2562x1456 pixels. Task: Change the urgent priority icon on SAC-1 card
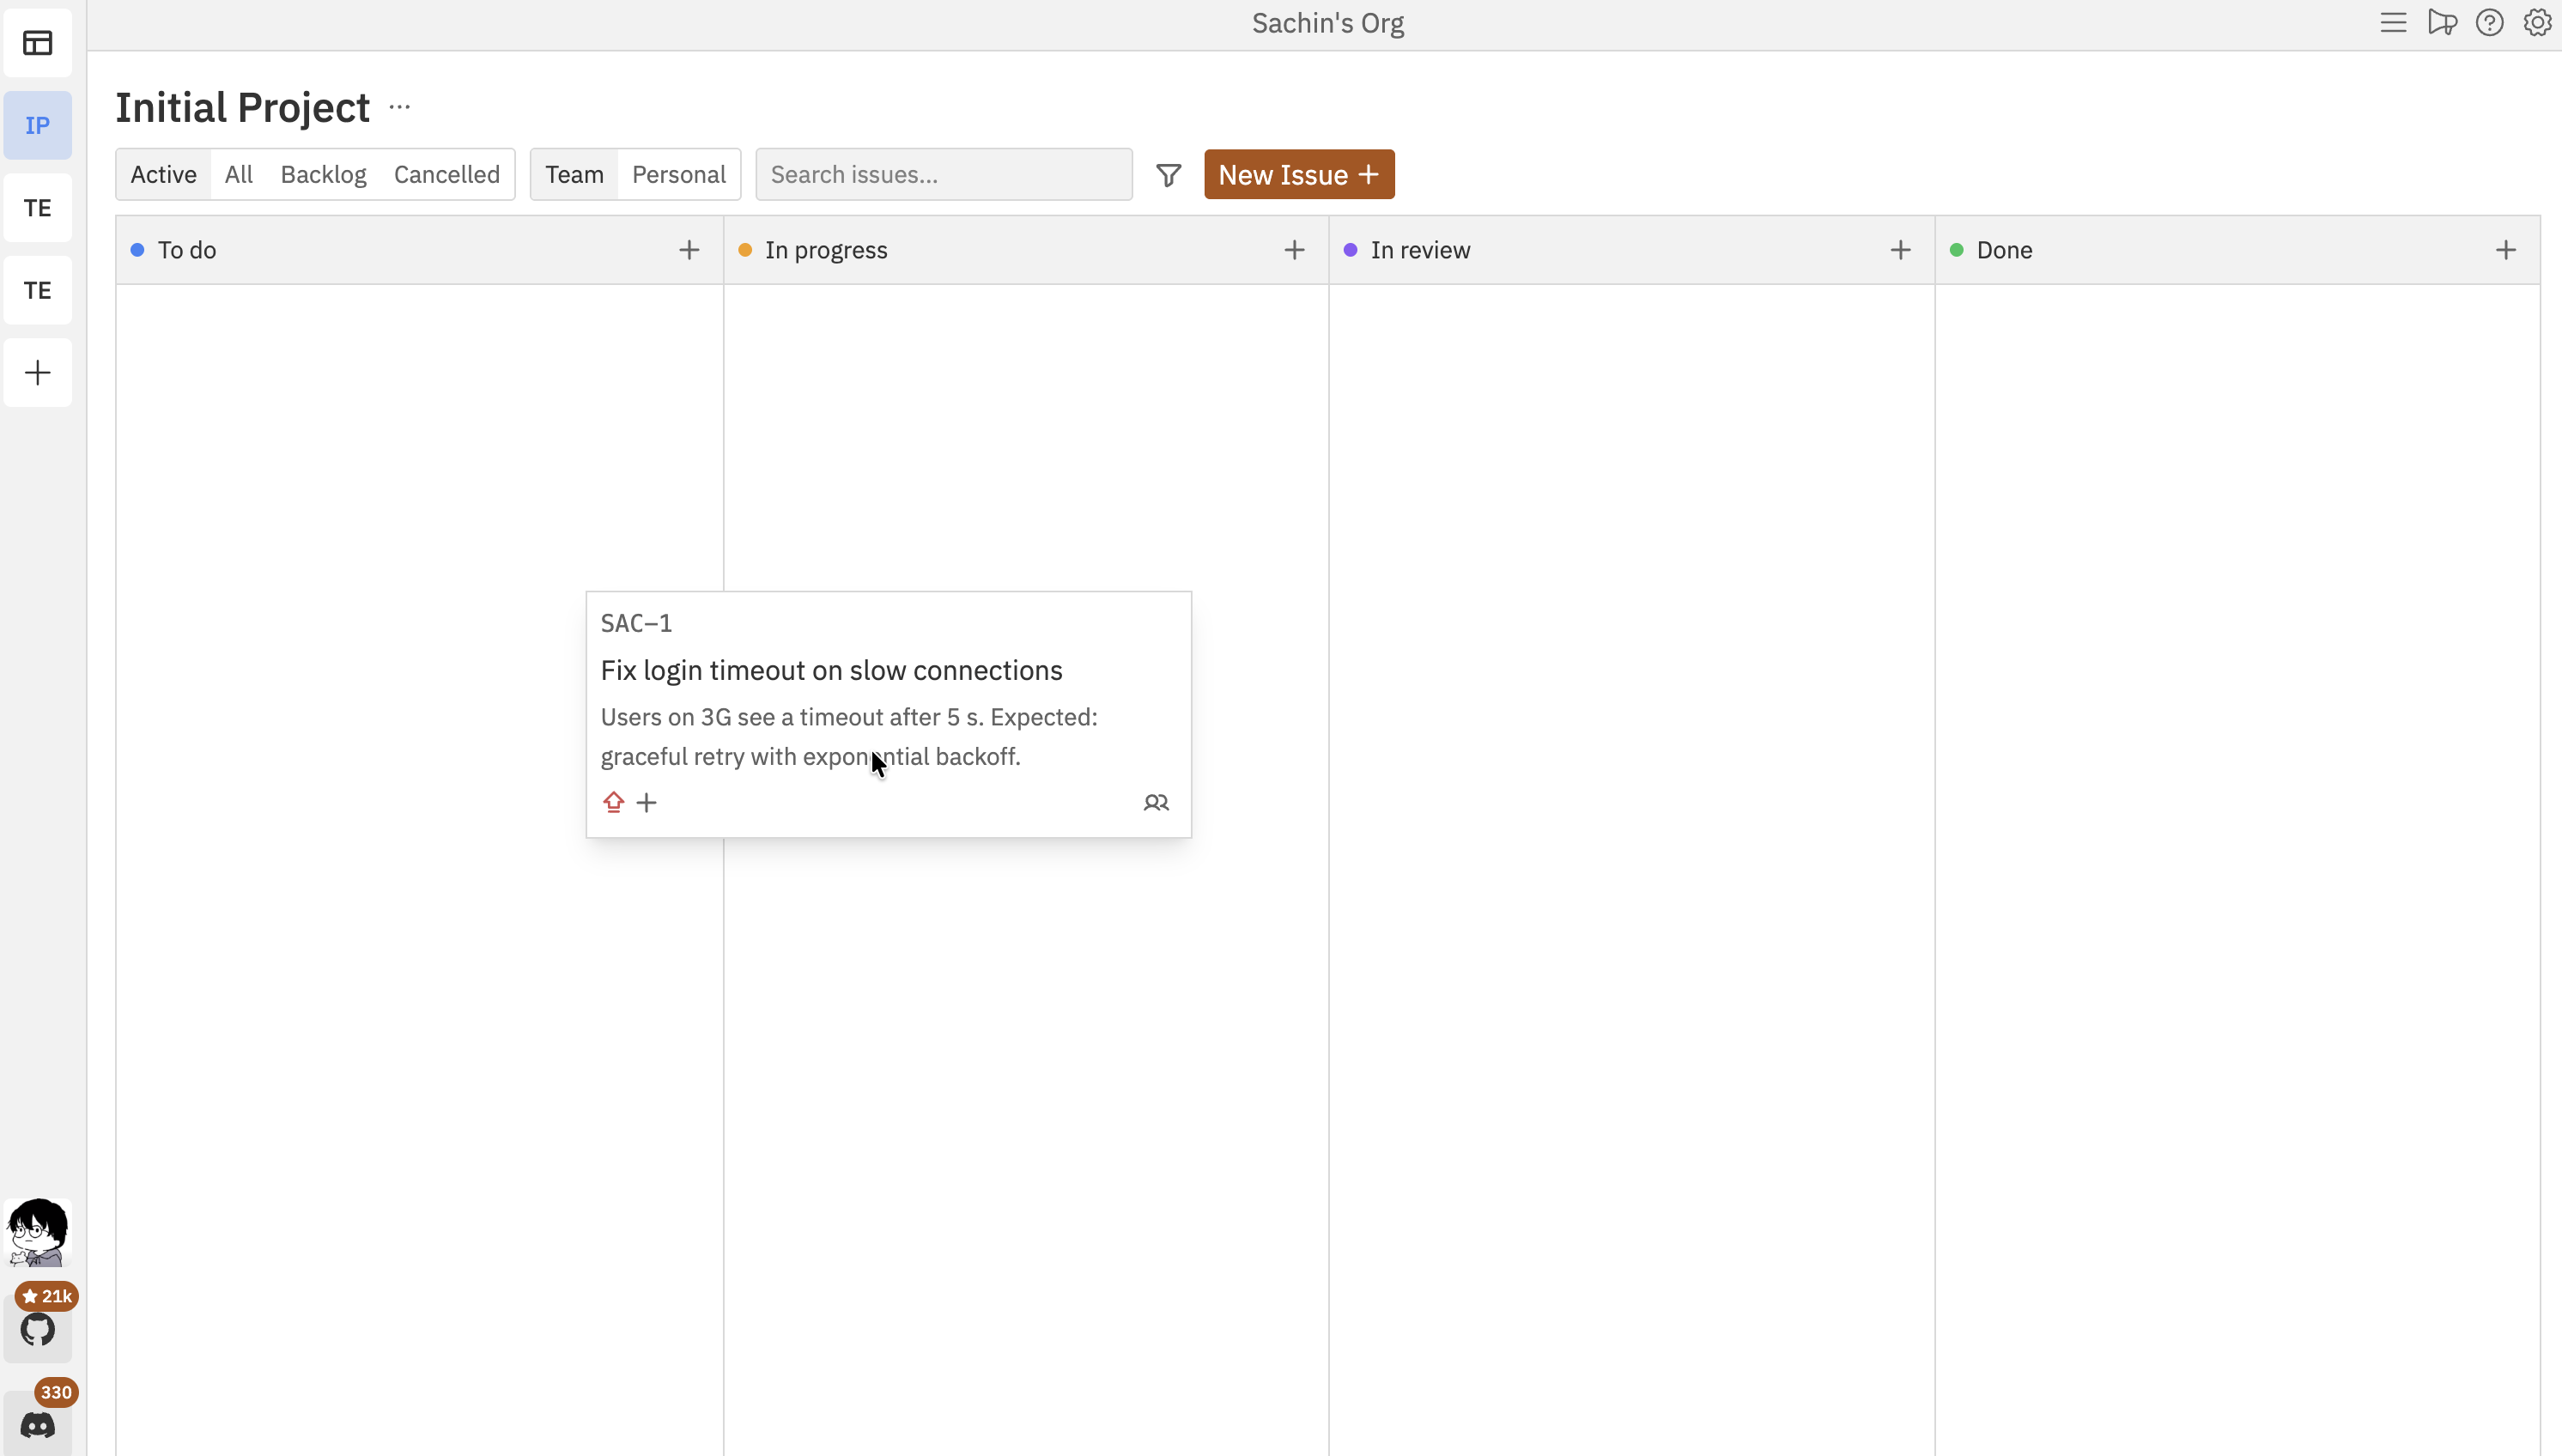click(614, 802)
